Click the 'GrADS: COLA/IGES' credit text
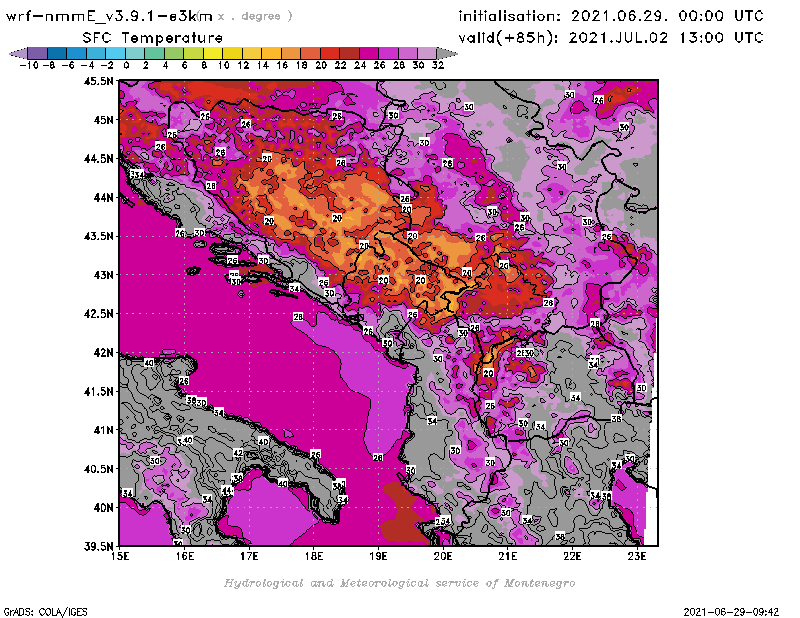Image resolution: width=800 pixels, height=618 pixels. point(46,612)
